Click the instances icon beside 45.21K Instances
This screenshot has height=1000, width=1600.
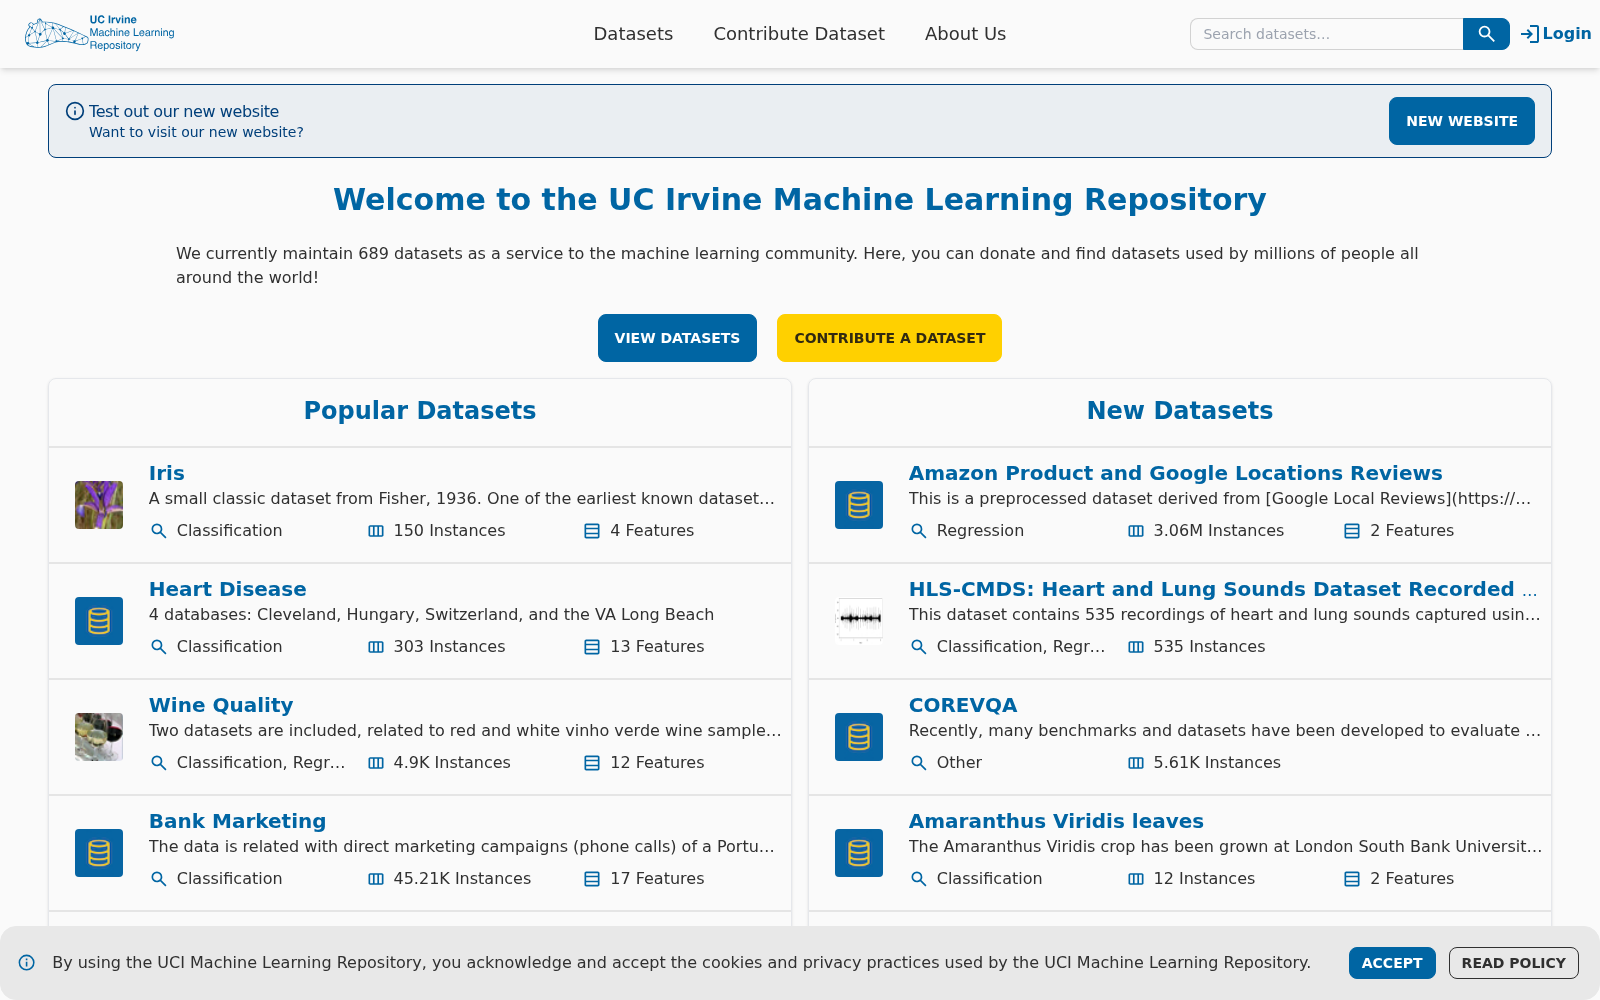click(x=376, y=879)
